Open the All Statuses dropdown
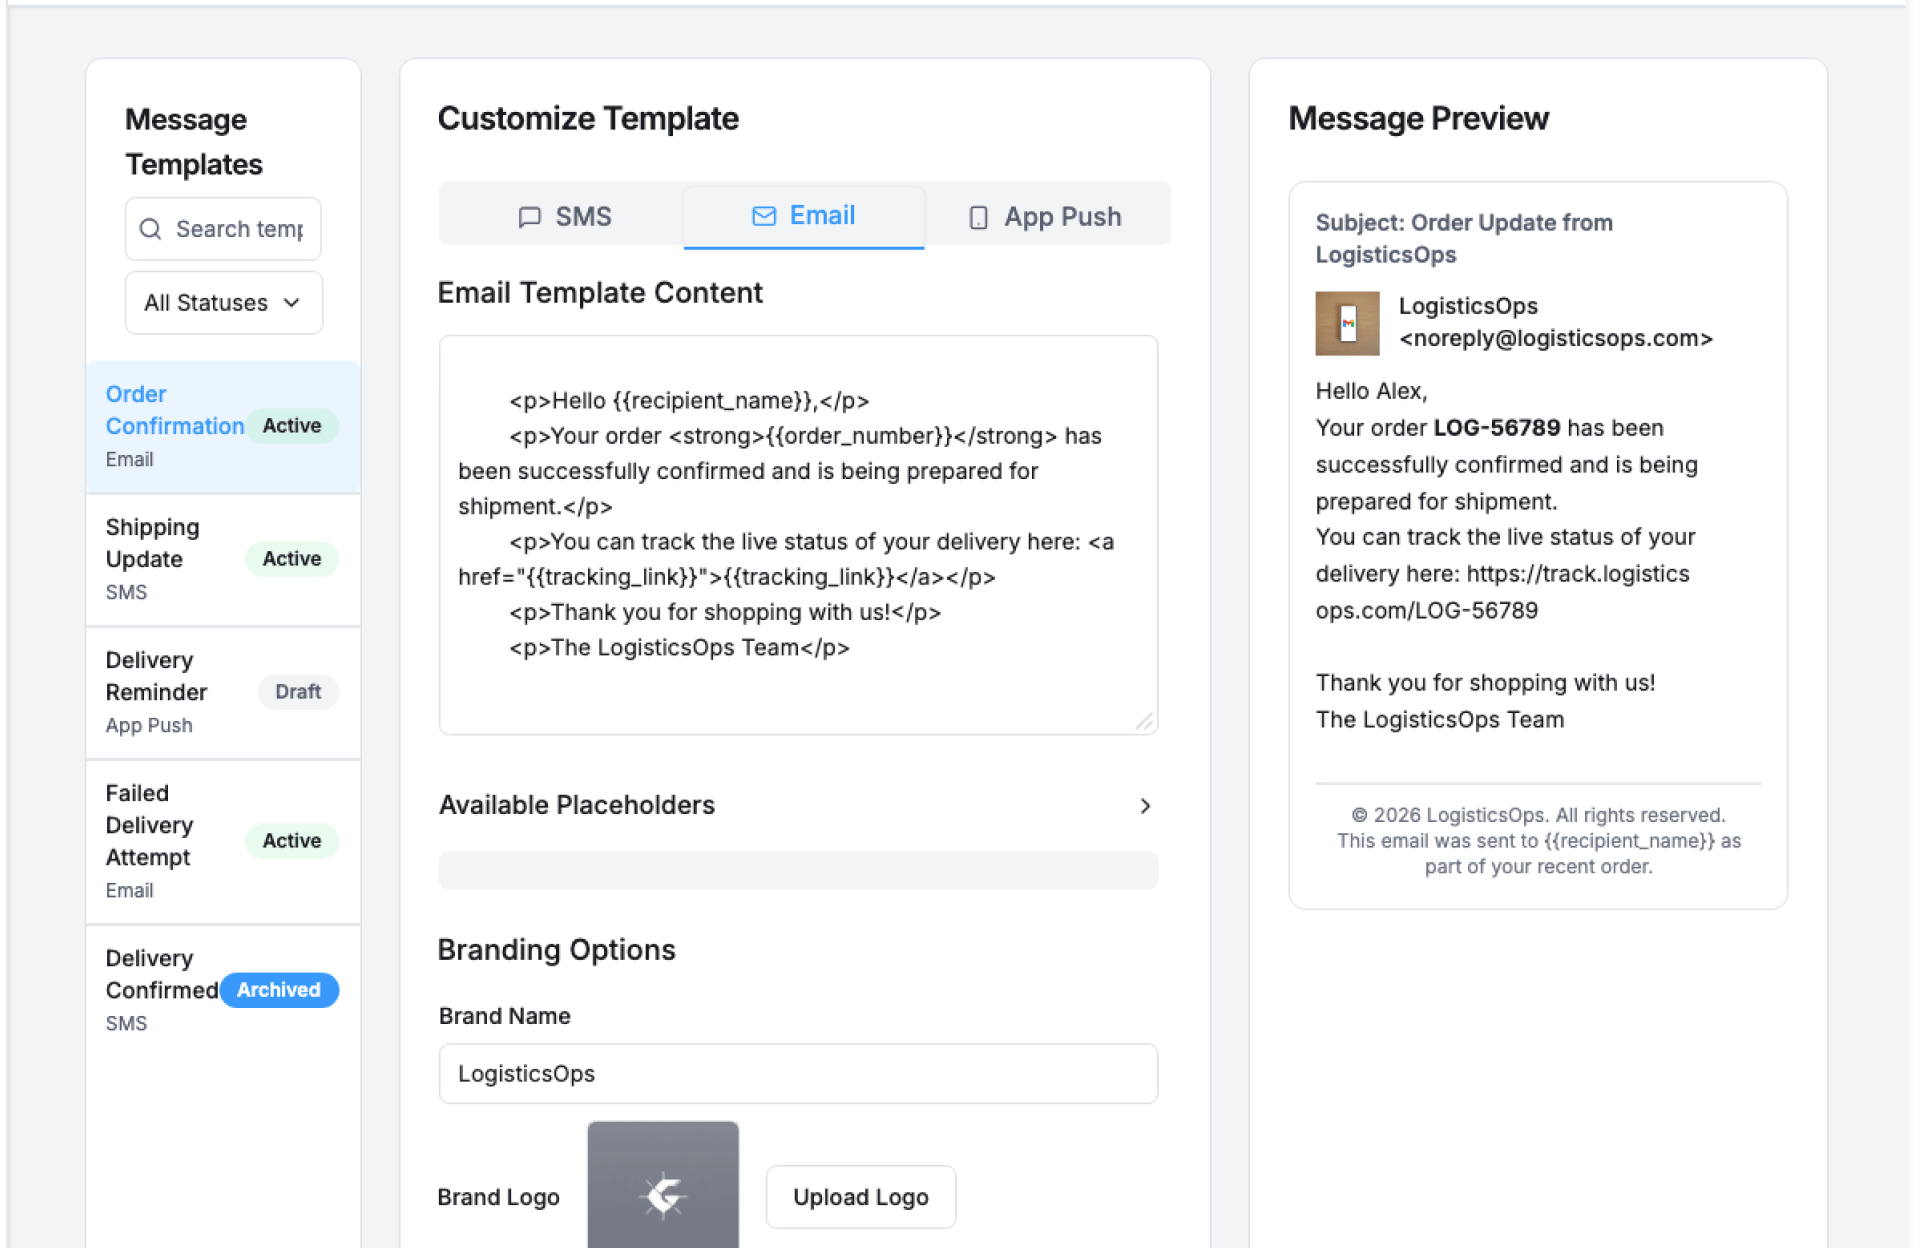1920x1248 pixels. tap(223, 303)
